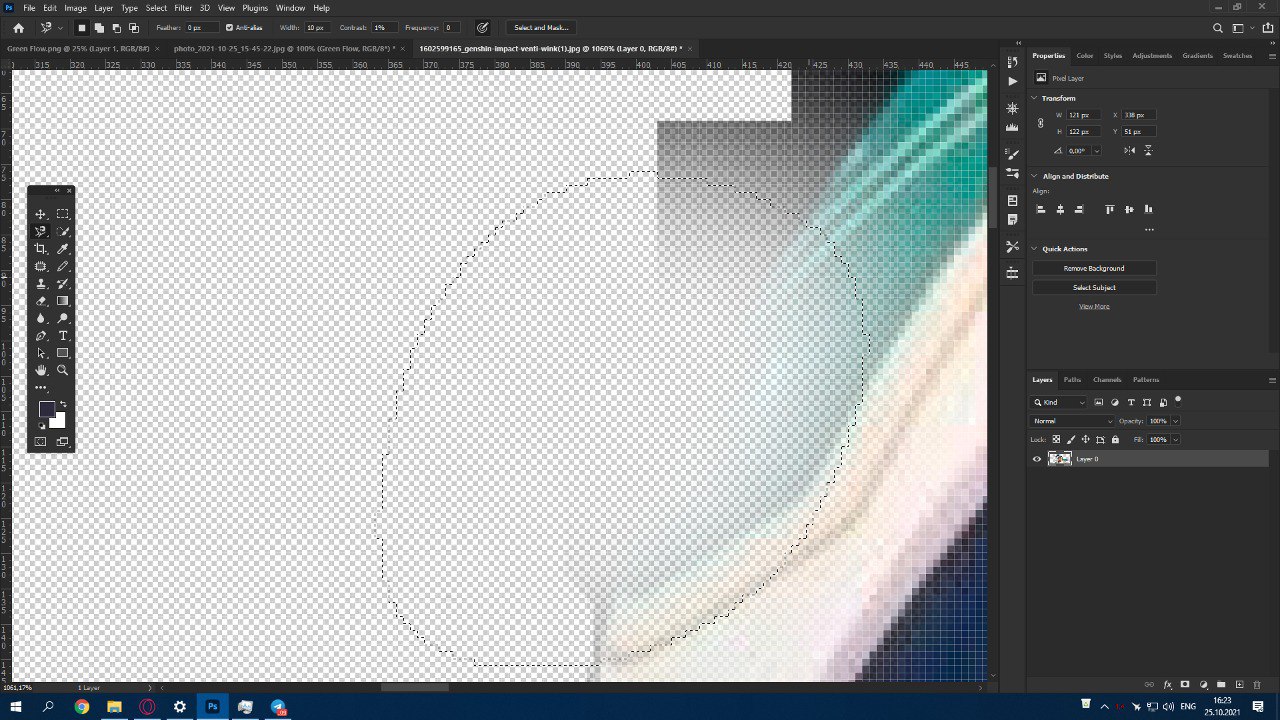1280x720 pixels.
Task: Click the Select Subject button
Action: tap(1094, 287)
